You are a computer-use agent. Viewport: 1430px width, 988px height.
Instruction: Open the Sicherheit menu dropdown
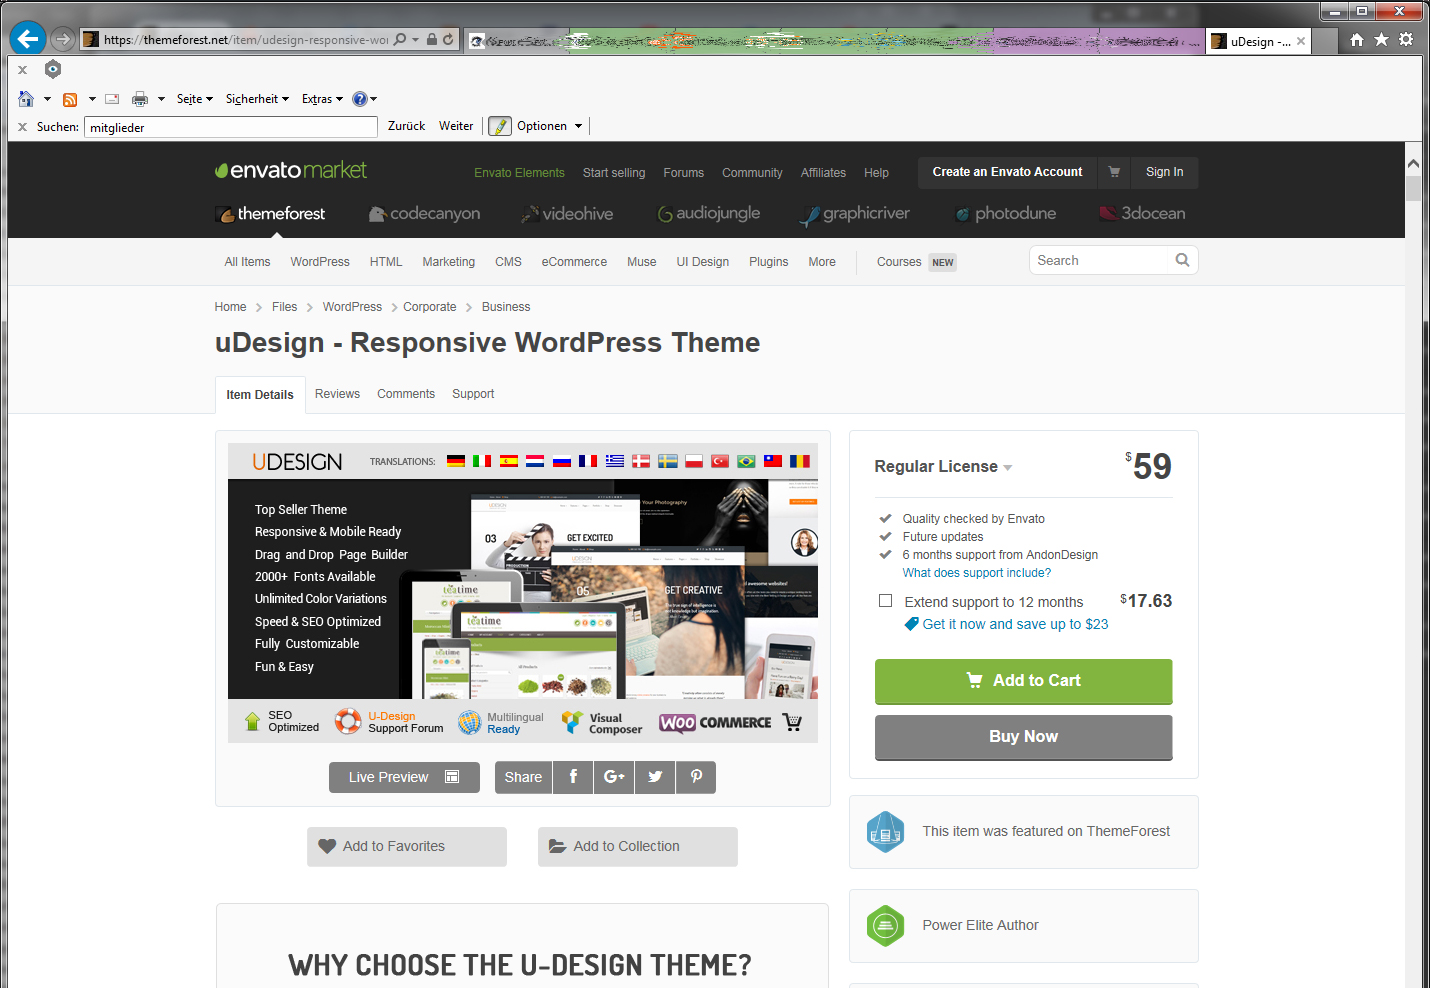[257, 99]
